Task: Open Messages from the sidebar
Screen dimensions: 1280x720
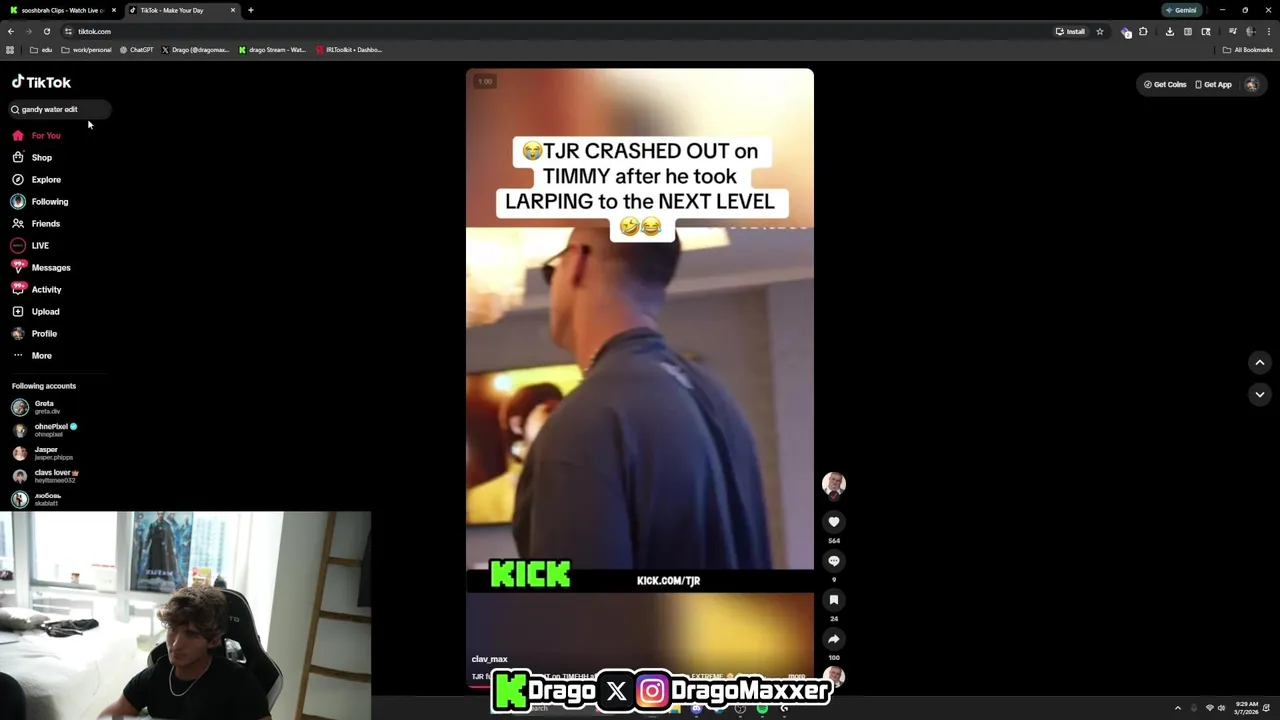Action: (41, 267)
